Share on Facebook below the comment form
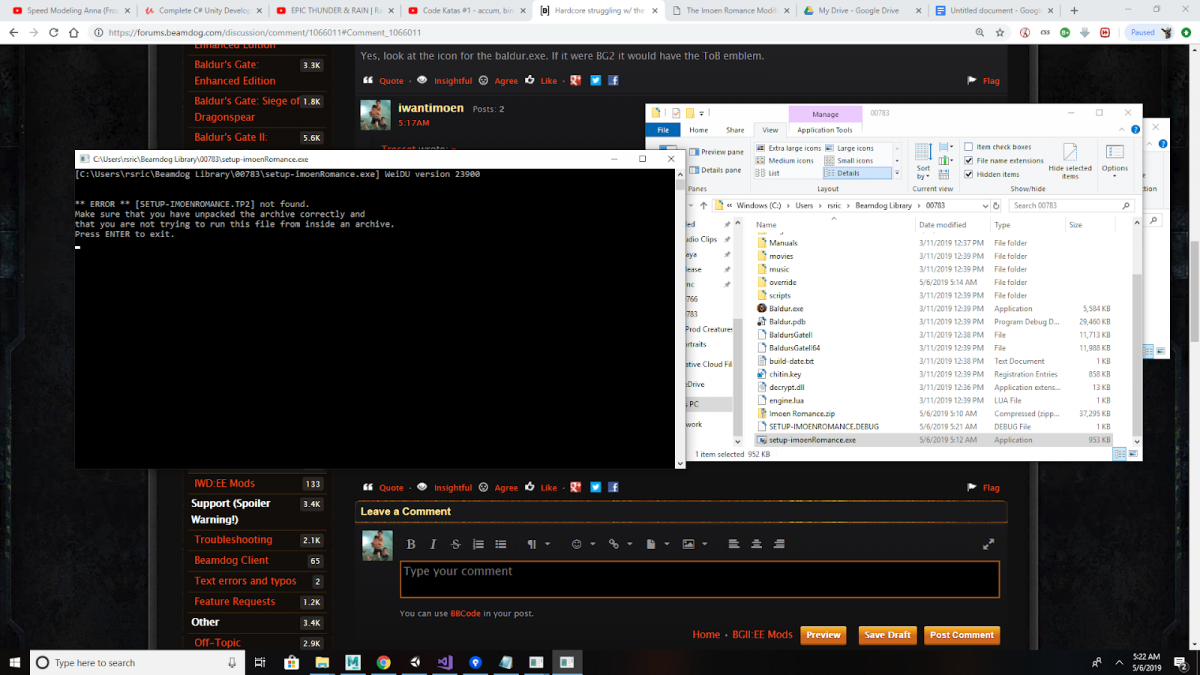Screen dimensions: 1200x675 [x=613, y=488]
